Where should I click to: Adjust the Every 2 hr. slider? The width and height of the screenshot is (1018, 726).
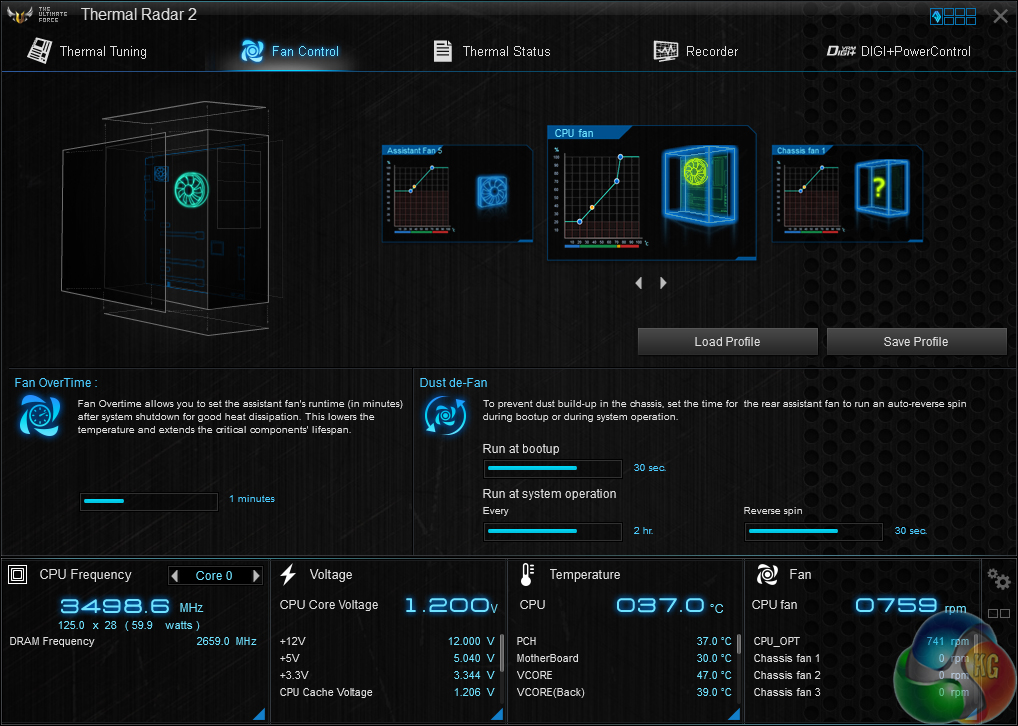tap(552, 531)
